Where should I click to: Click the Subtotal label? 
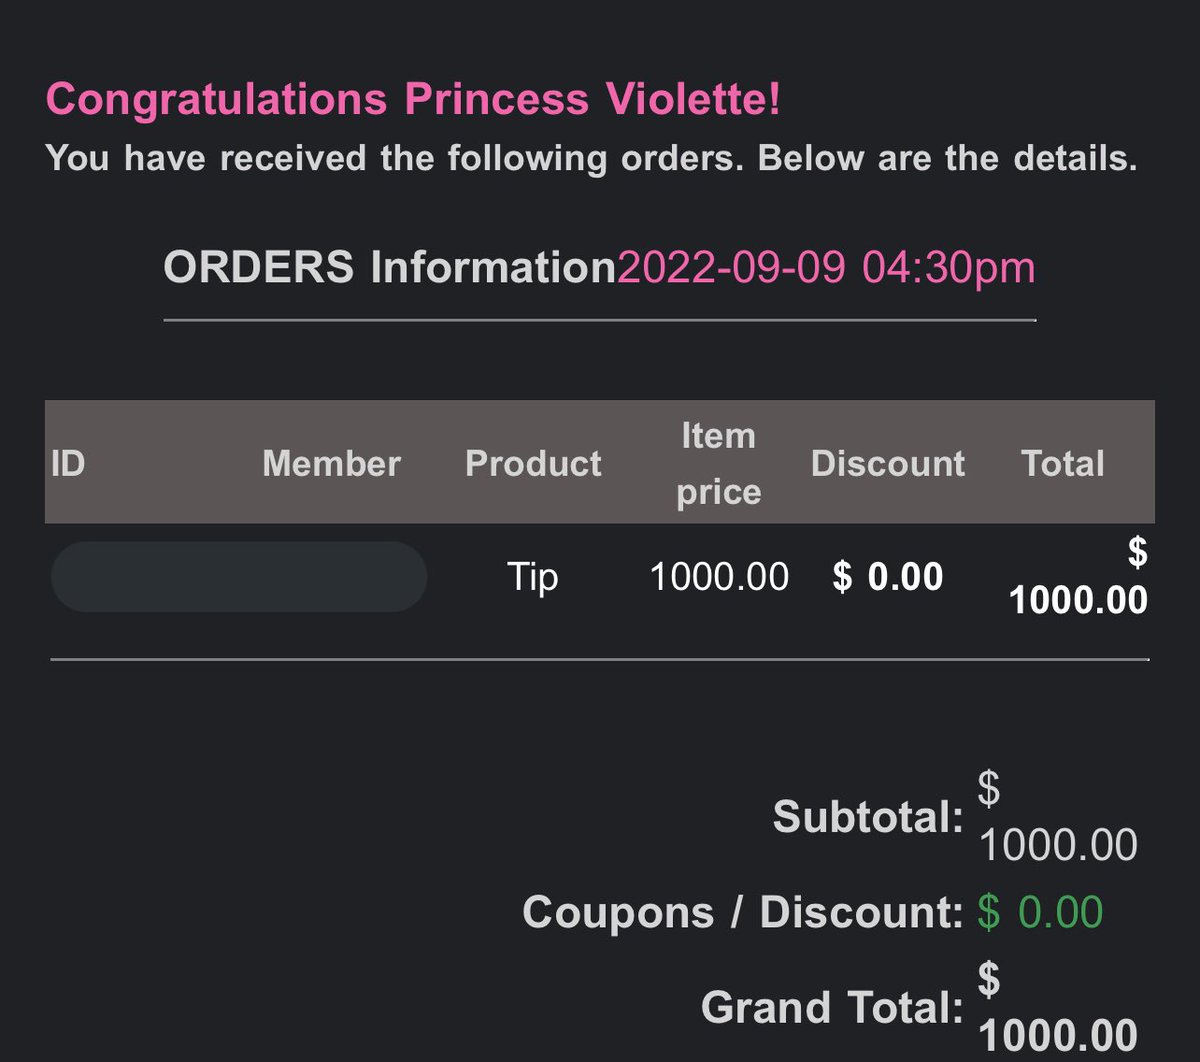[x=868, y=817]
